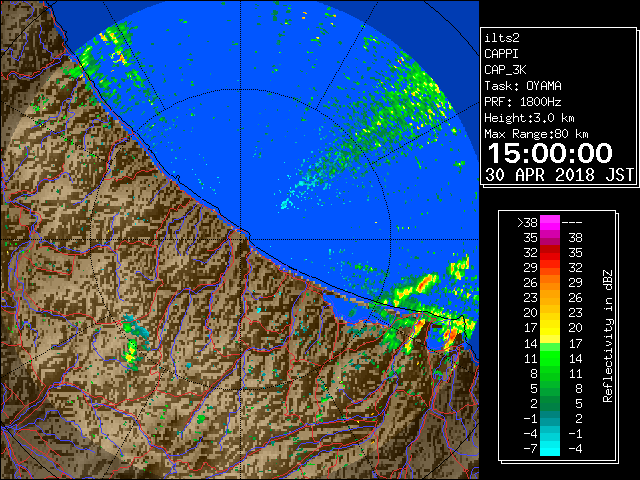Select the 'CAPPI' product type text
The height and width of the screenshot is (480, 640).
click(x=501, y=54)
